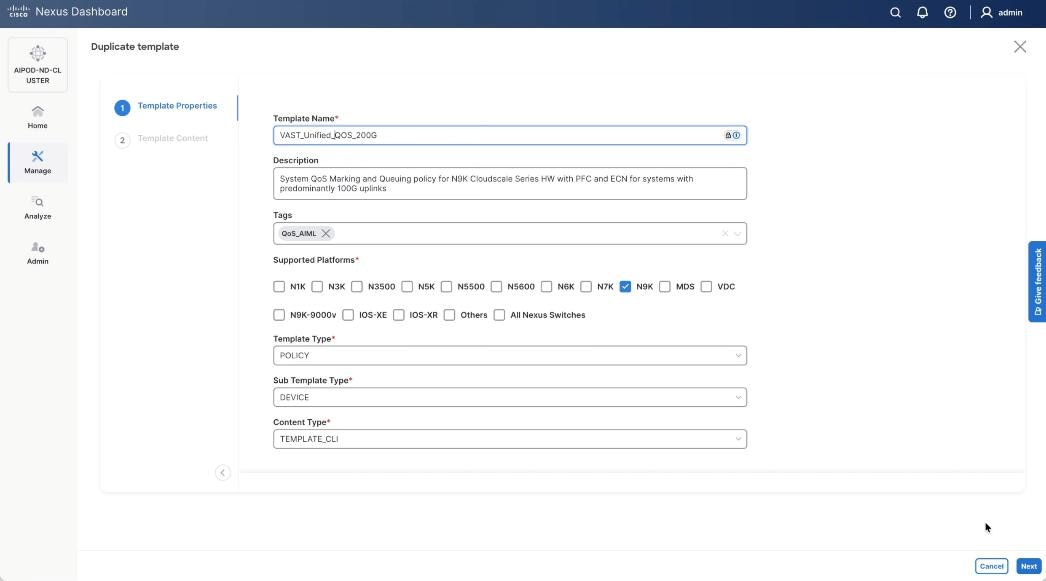The width and height of the screenshot is (1046, 581).
Task: Click Next to proceed
Action: tap(1029, 565)
